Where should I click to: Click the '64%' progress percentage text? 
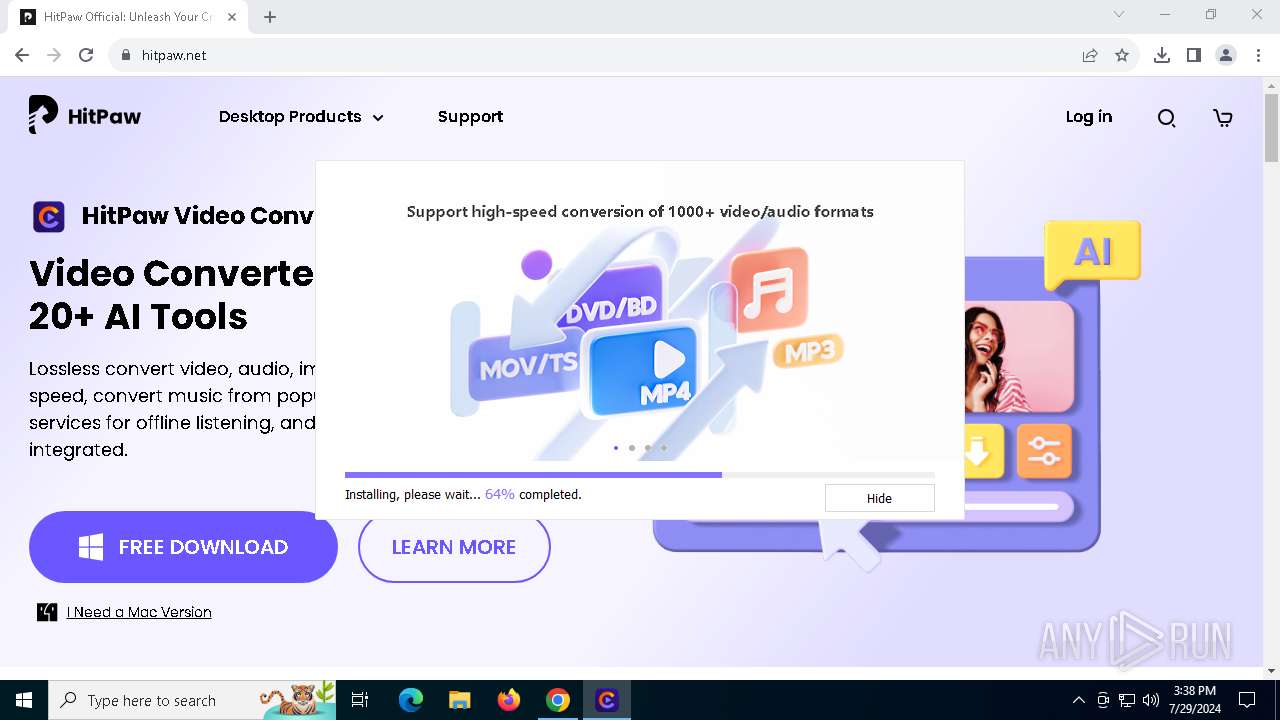point(500,494)
